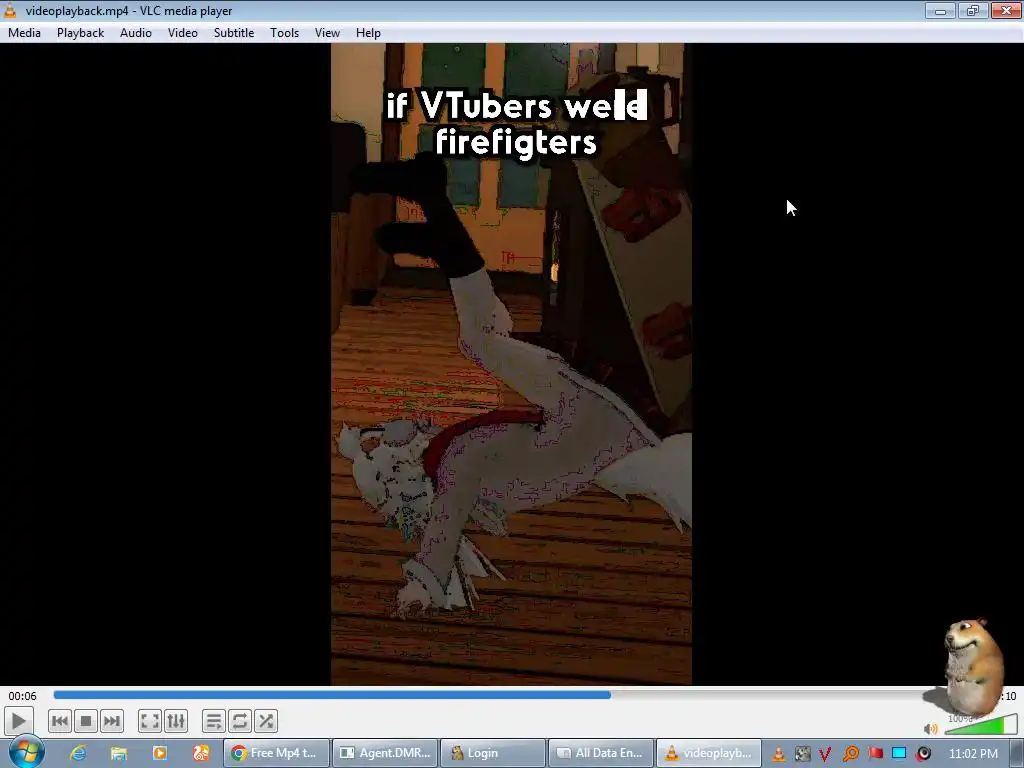The height and width of the screenshot is (768, 1024).
Task: Stop the video playback
Action: pos(86,722)
